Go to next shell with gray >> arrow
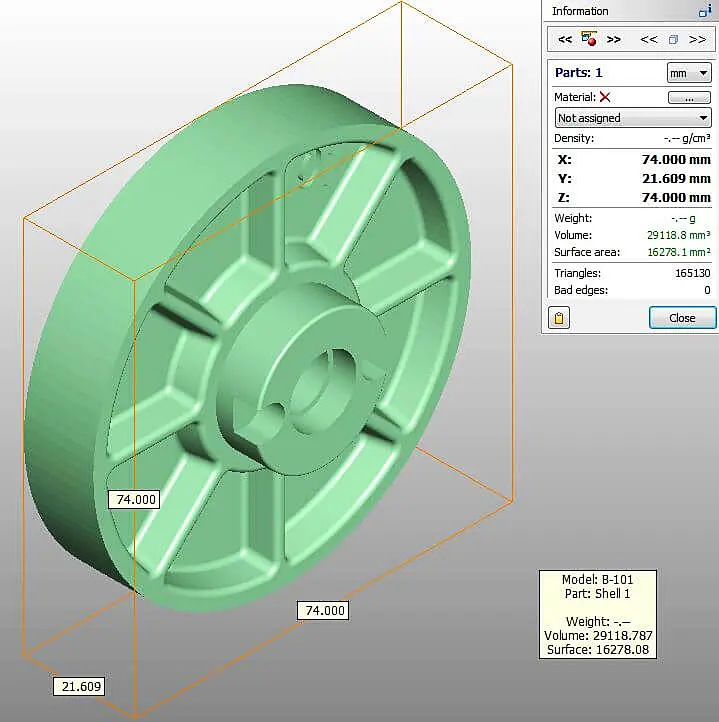Image resolution: width=719 pixels, height=722 pixels. [x=698, y=40]
